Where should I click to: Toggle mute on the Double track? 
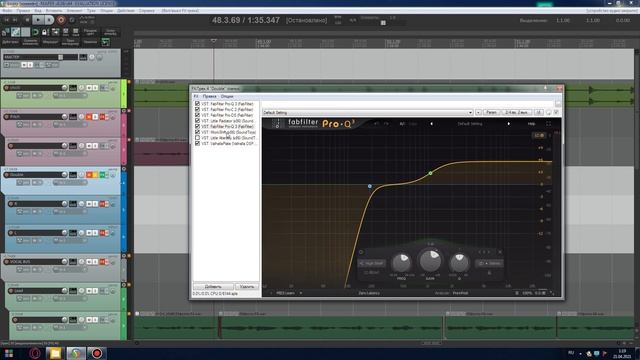[x=89, y=175]
